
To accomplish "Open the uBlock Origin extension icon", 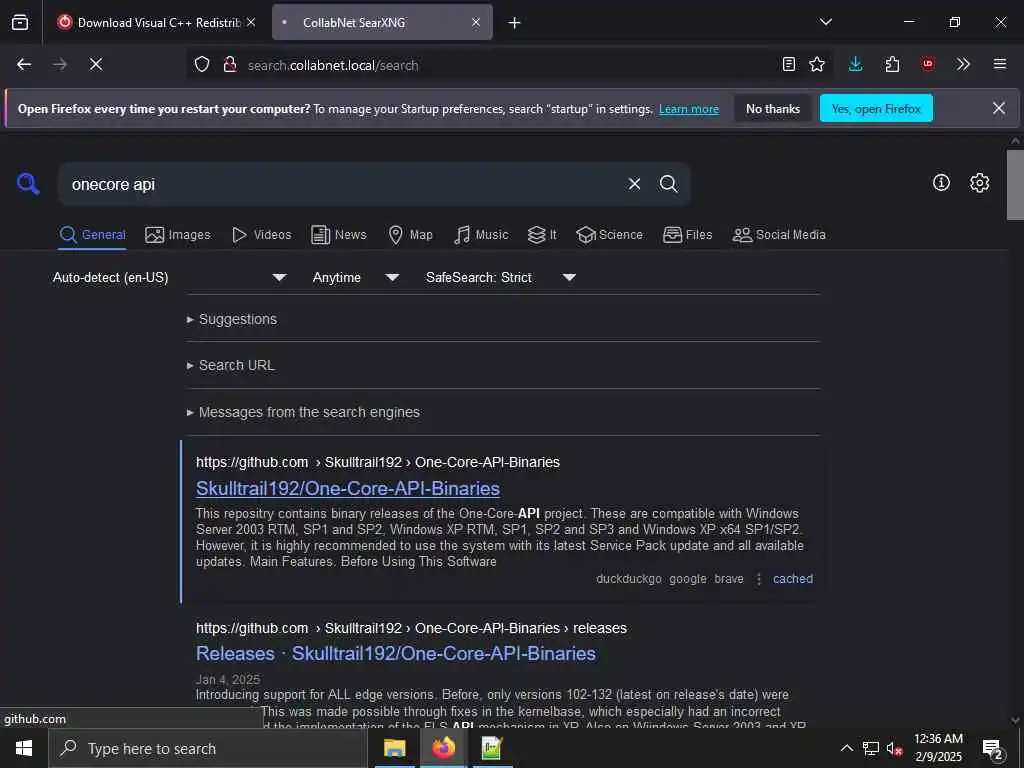I will point(928,64).
